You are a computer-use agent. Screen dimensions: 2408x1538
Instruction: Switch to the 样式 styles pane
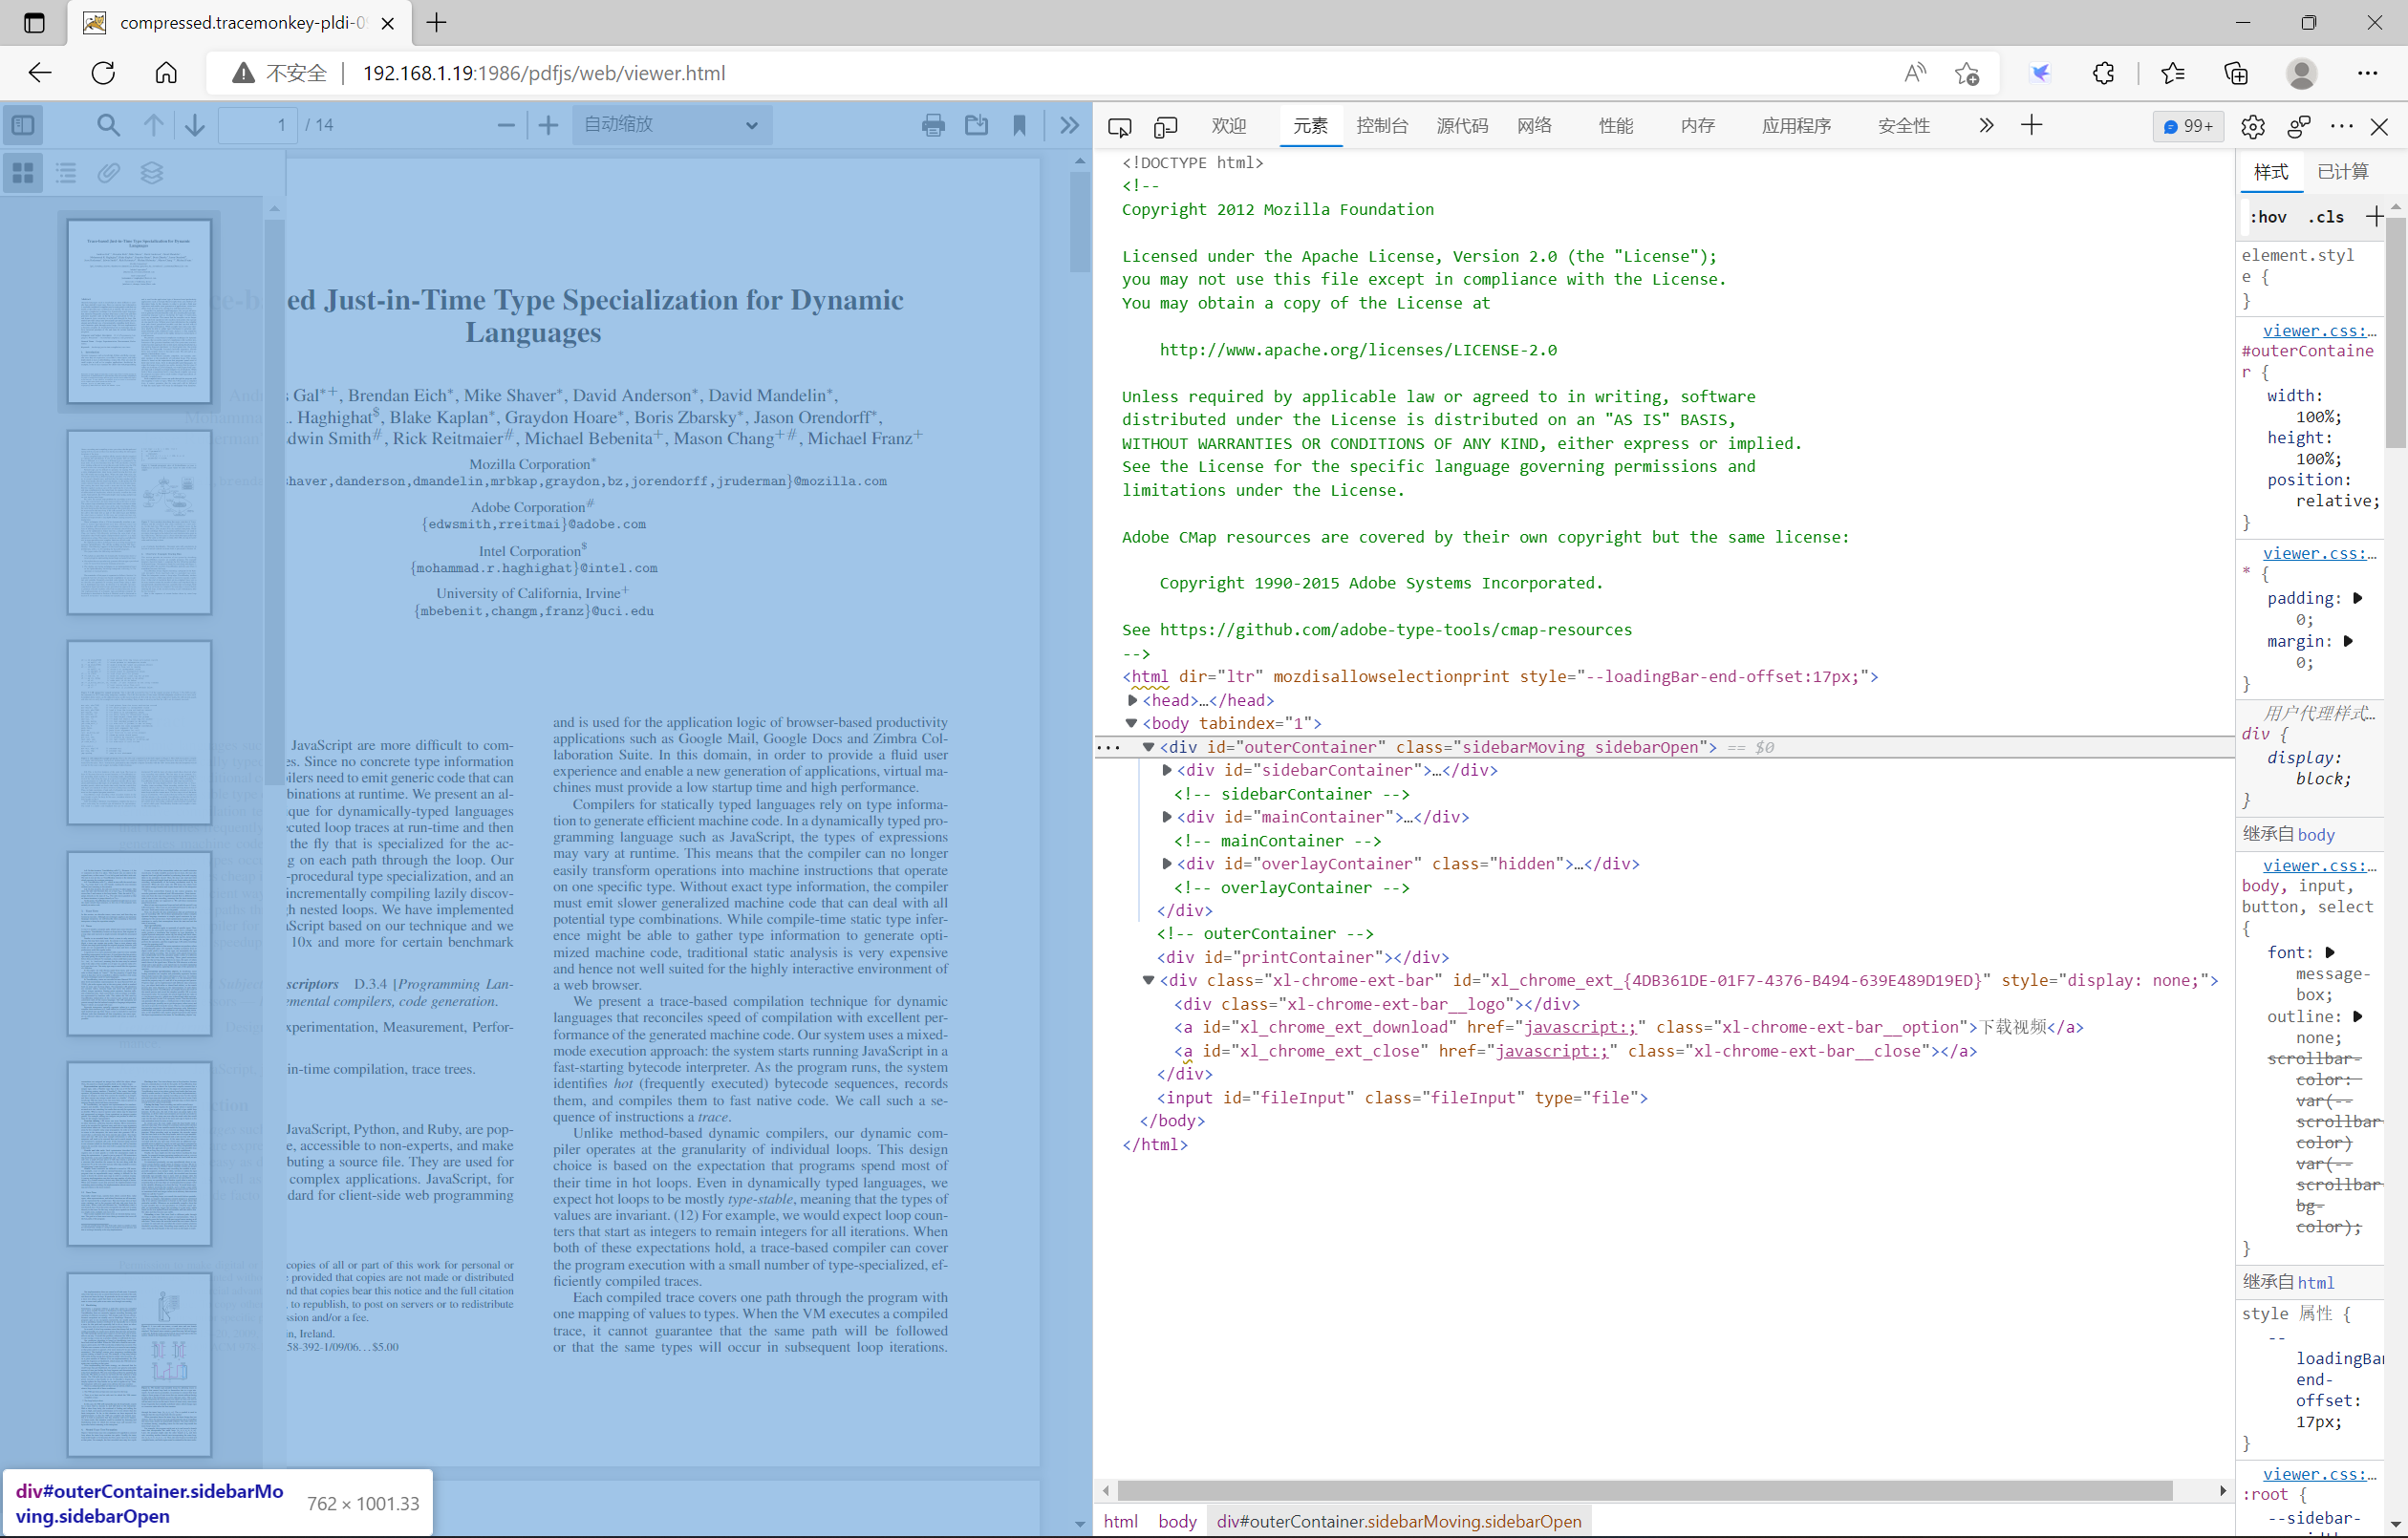pyautogui.click(x=2270, y=172)
